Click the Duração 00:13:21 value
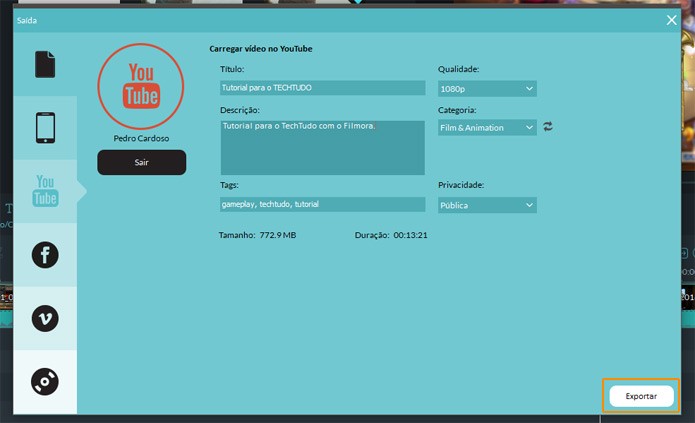Viewport: 695px width, 423px height. (410, 235)
